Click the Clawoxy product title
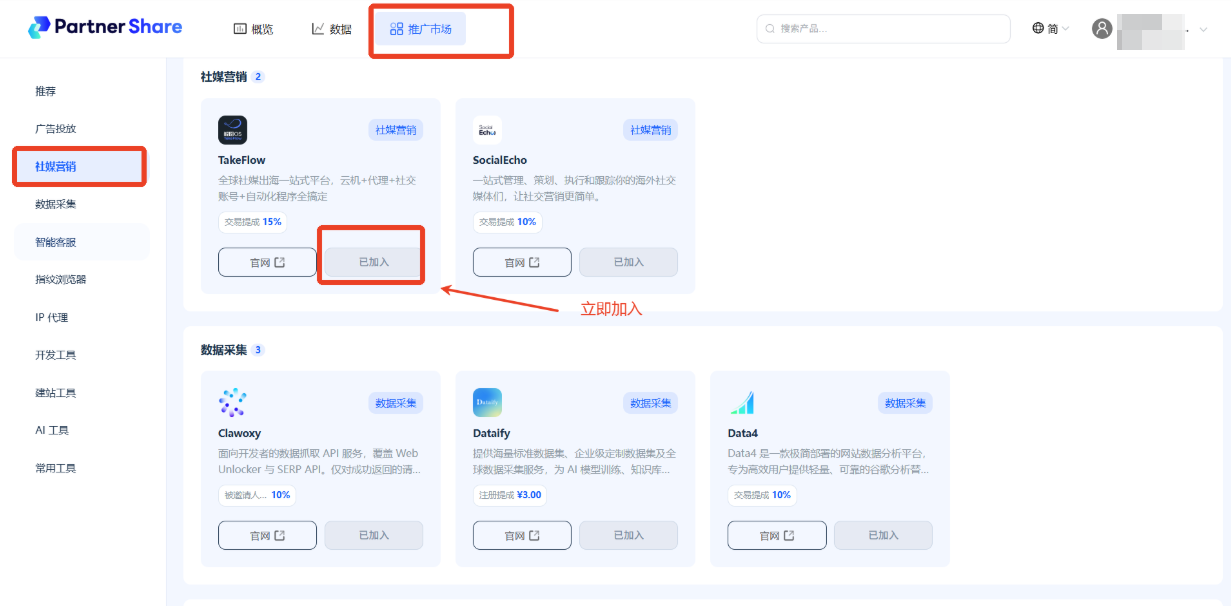Screen dimensions: 1231x606 239,433
